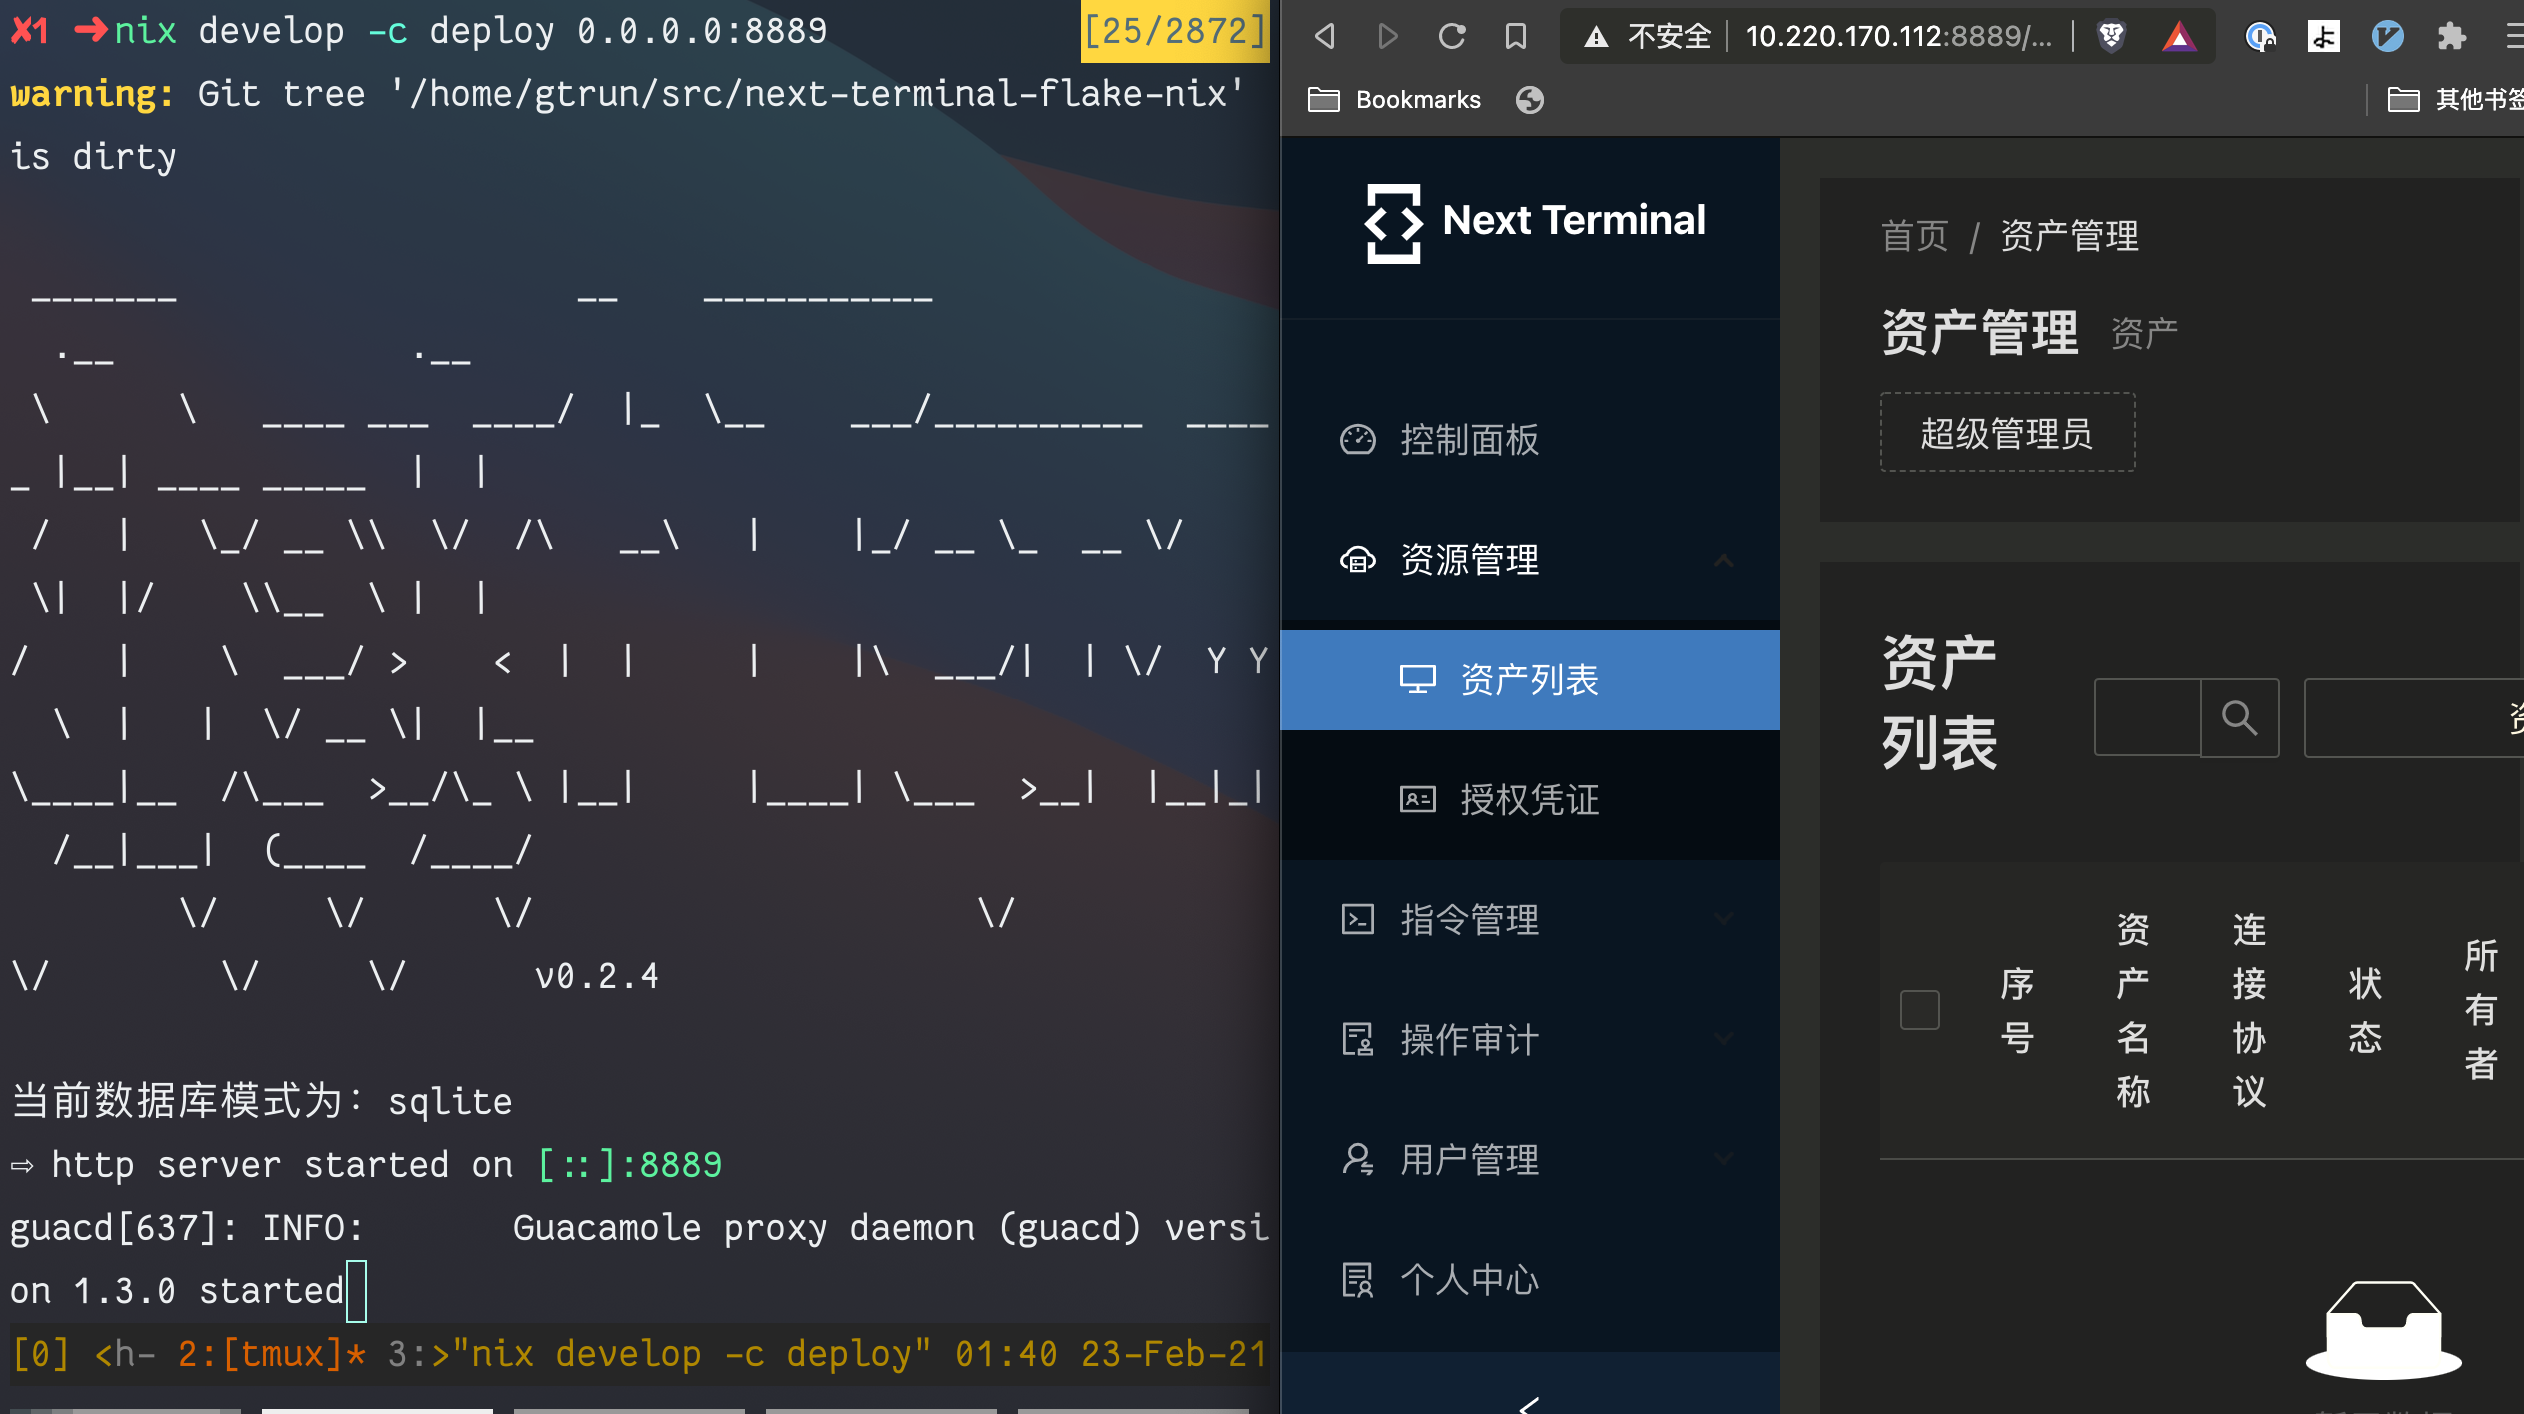
Task: Open the 控制面板 dashboard menu item
Action: coord(1530,440)
